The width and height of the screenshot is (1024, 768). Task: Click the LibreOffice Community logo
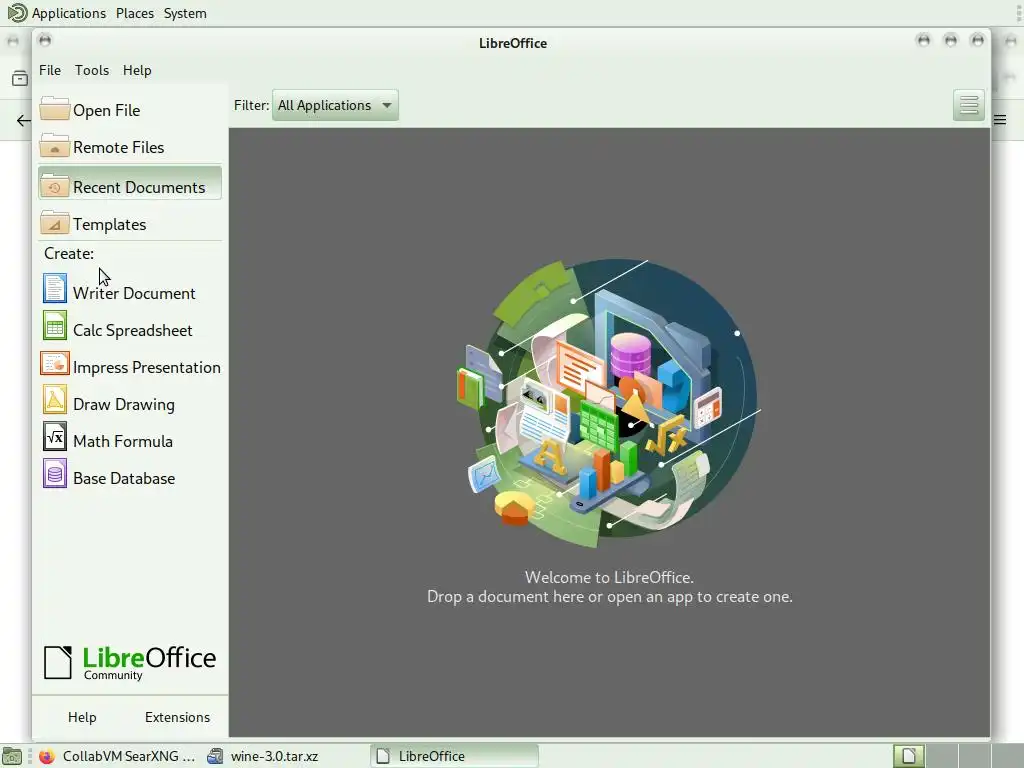click(129, 662)
